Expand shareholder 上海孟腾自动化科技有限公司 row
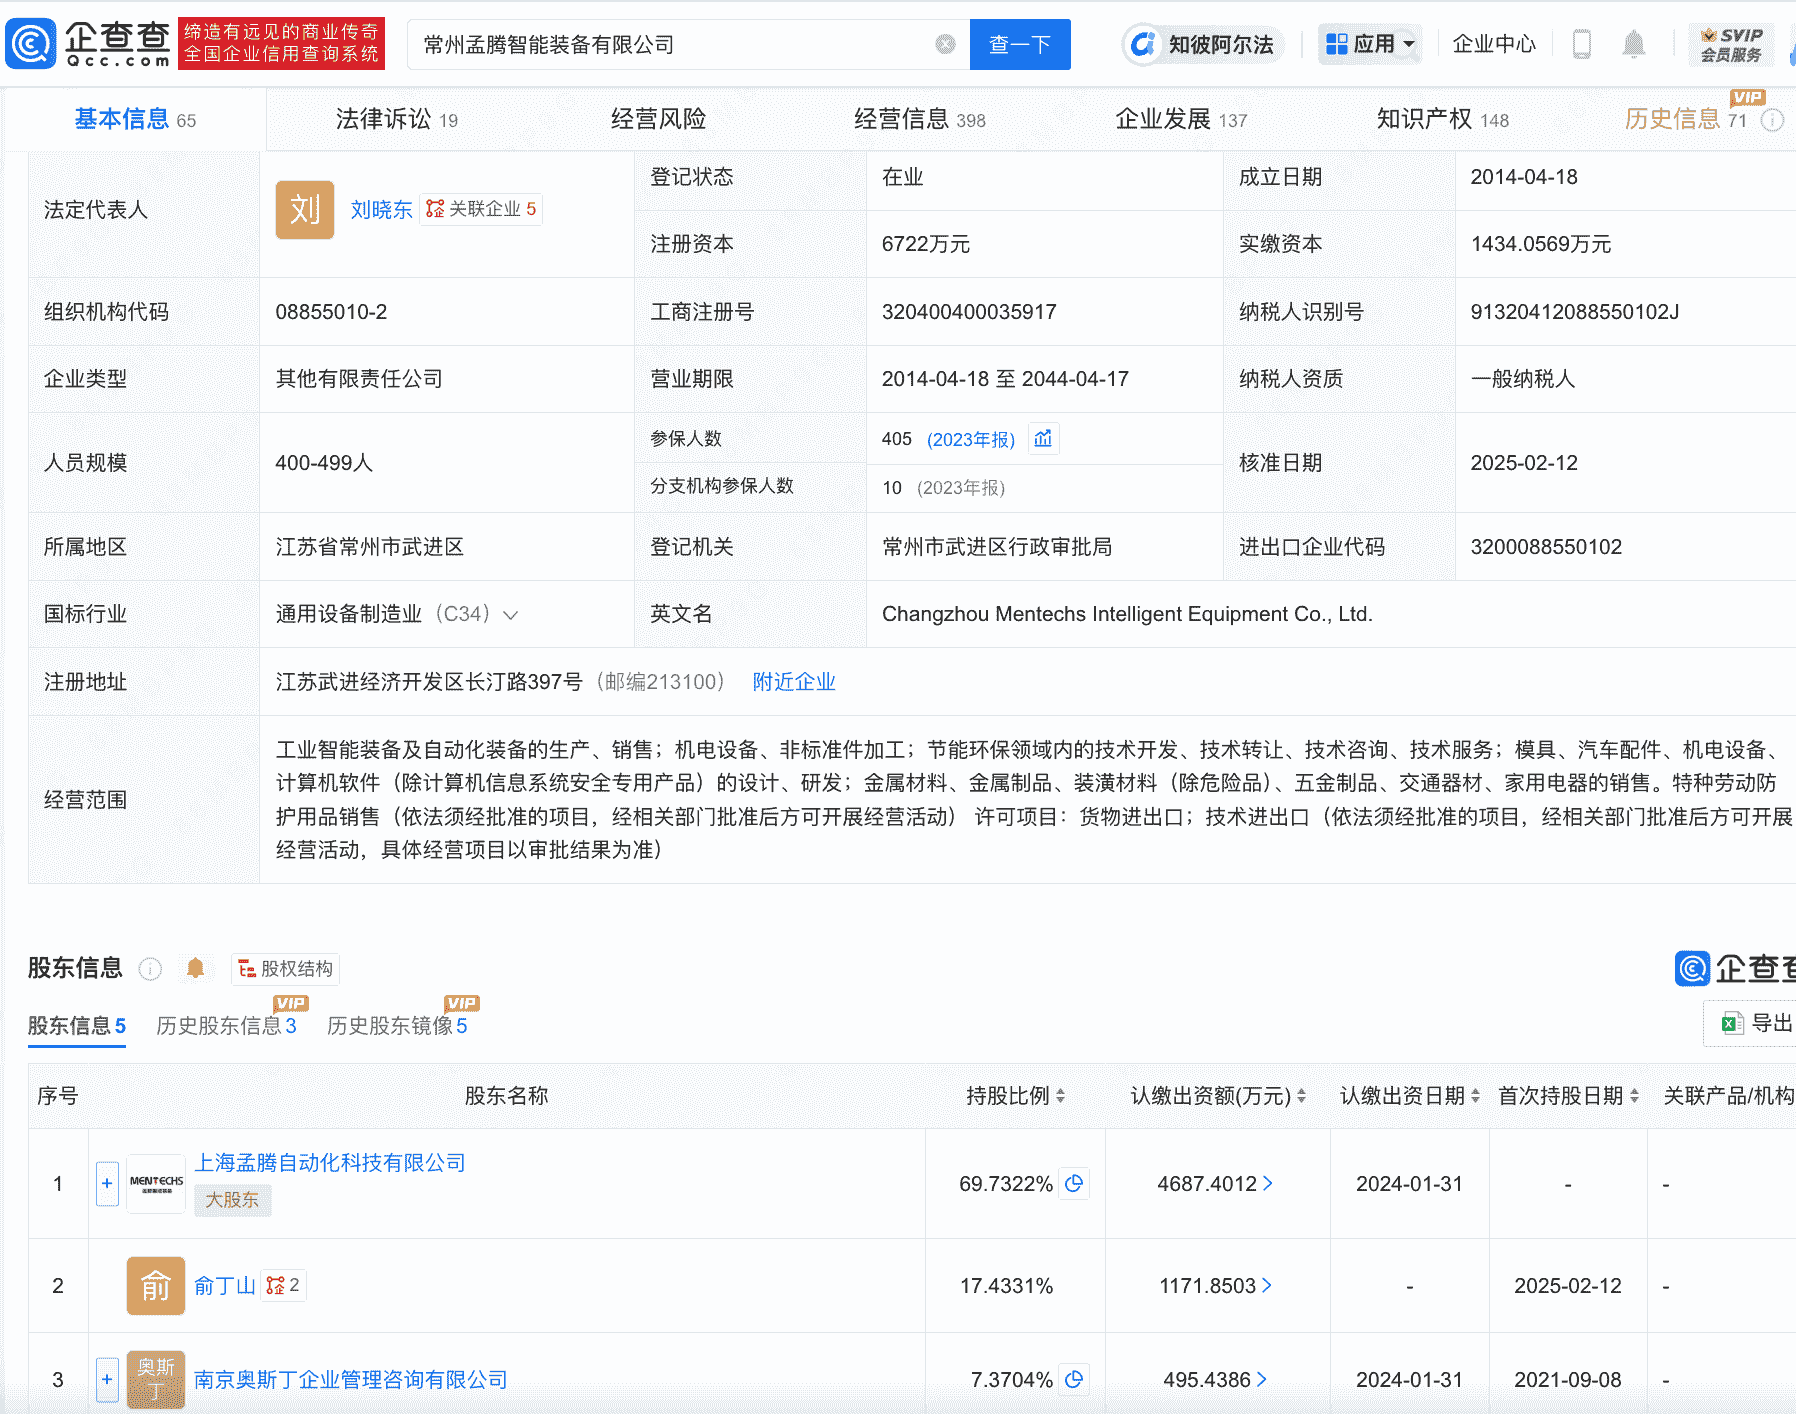The width and height of the screenshot is (1796, 1414). 107,1183
